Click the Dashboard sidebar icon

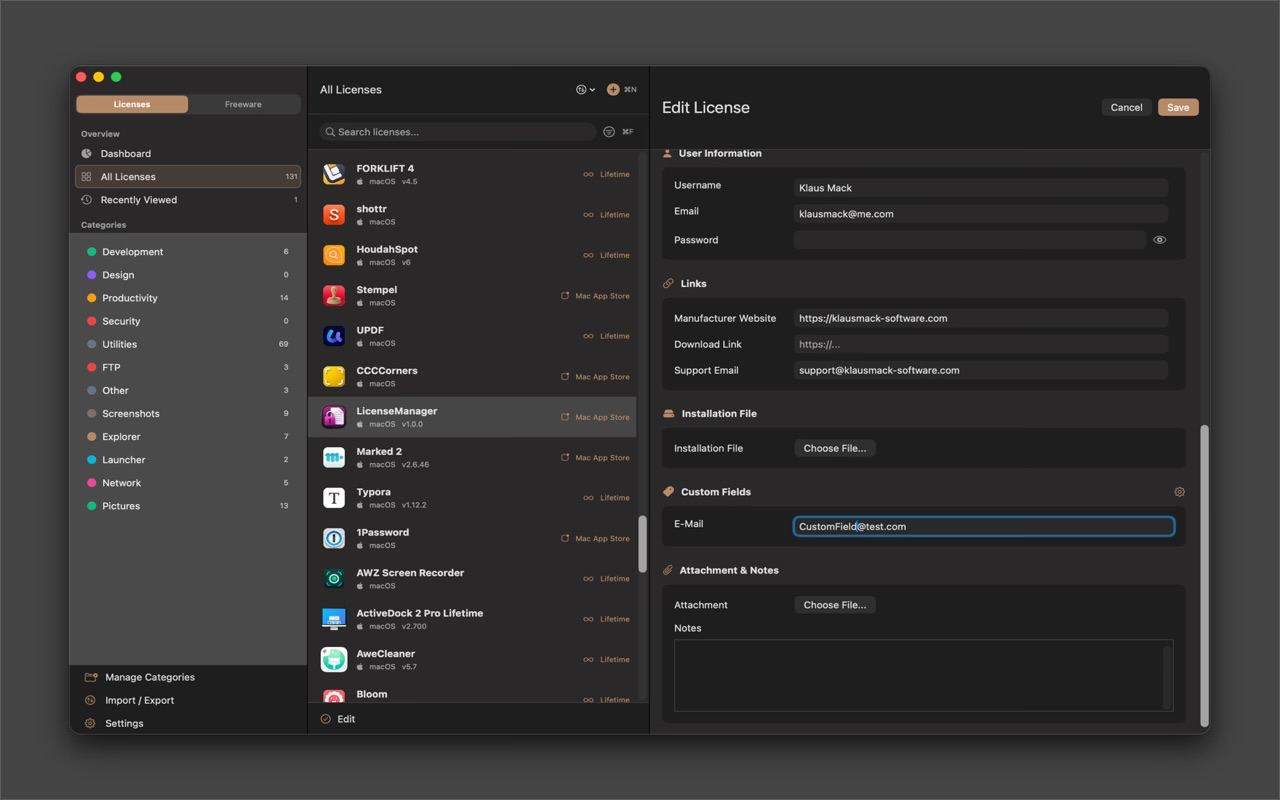click(87, 153)
